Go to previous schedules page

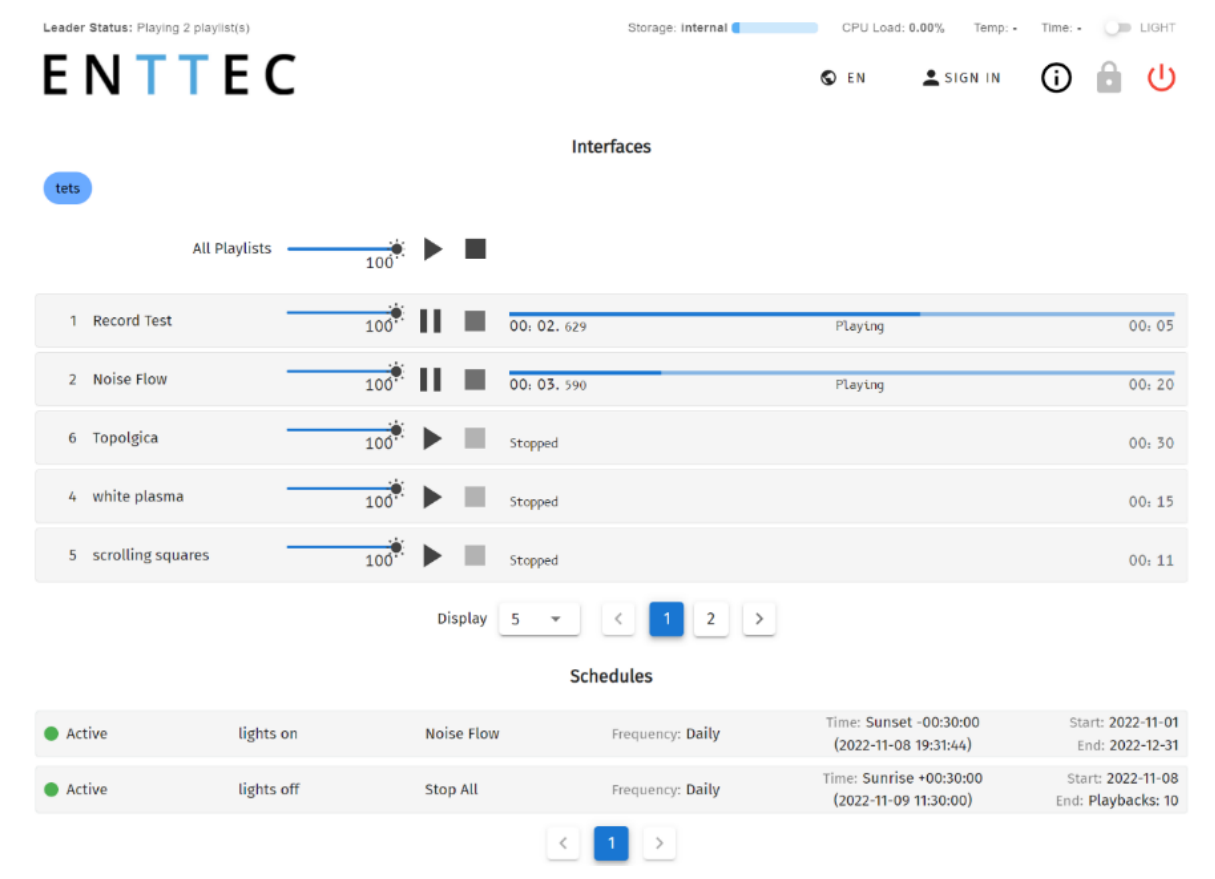pyautogui.click(x=563, y=844)
